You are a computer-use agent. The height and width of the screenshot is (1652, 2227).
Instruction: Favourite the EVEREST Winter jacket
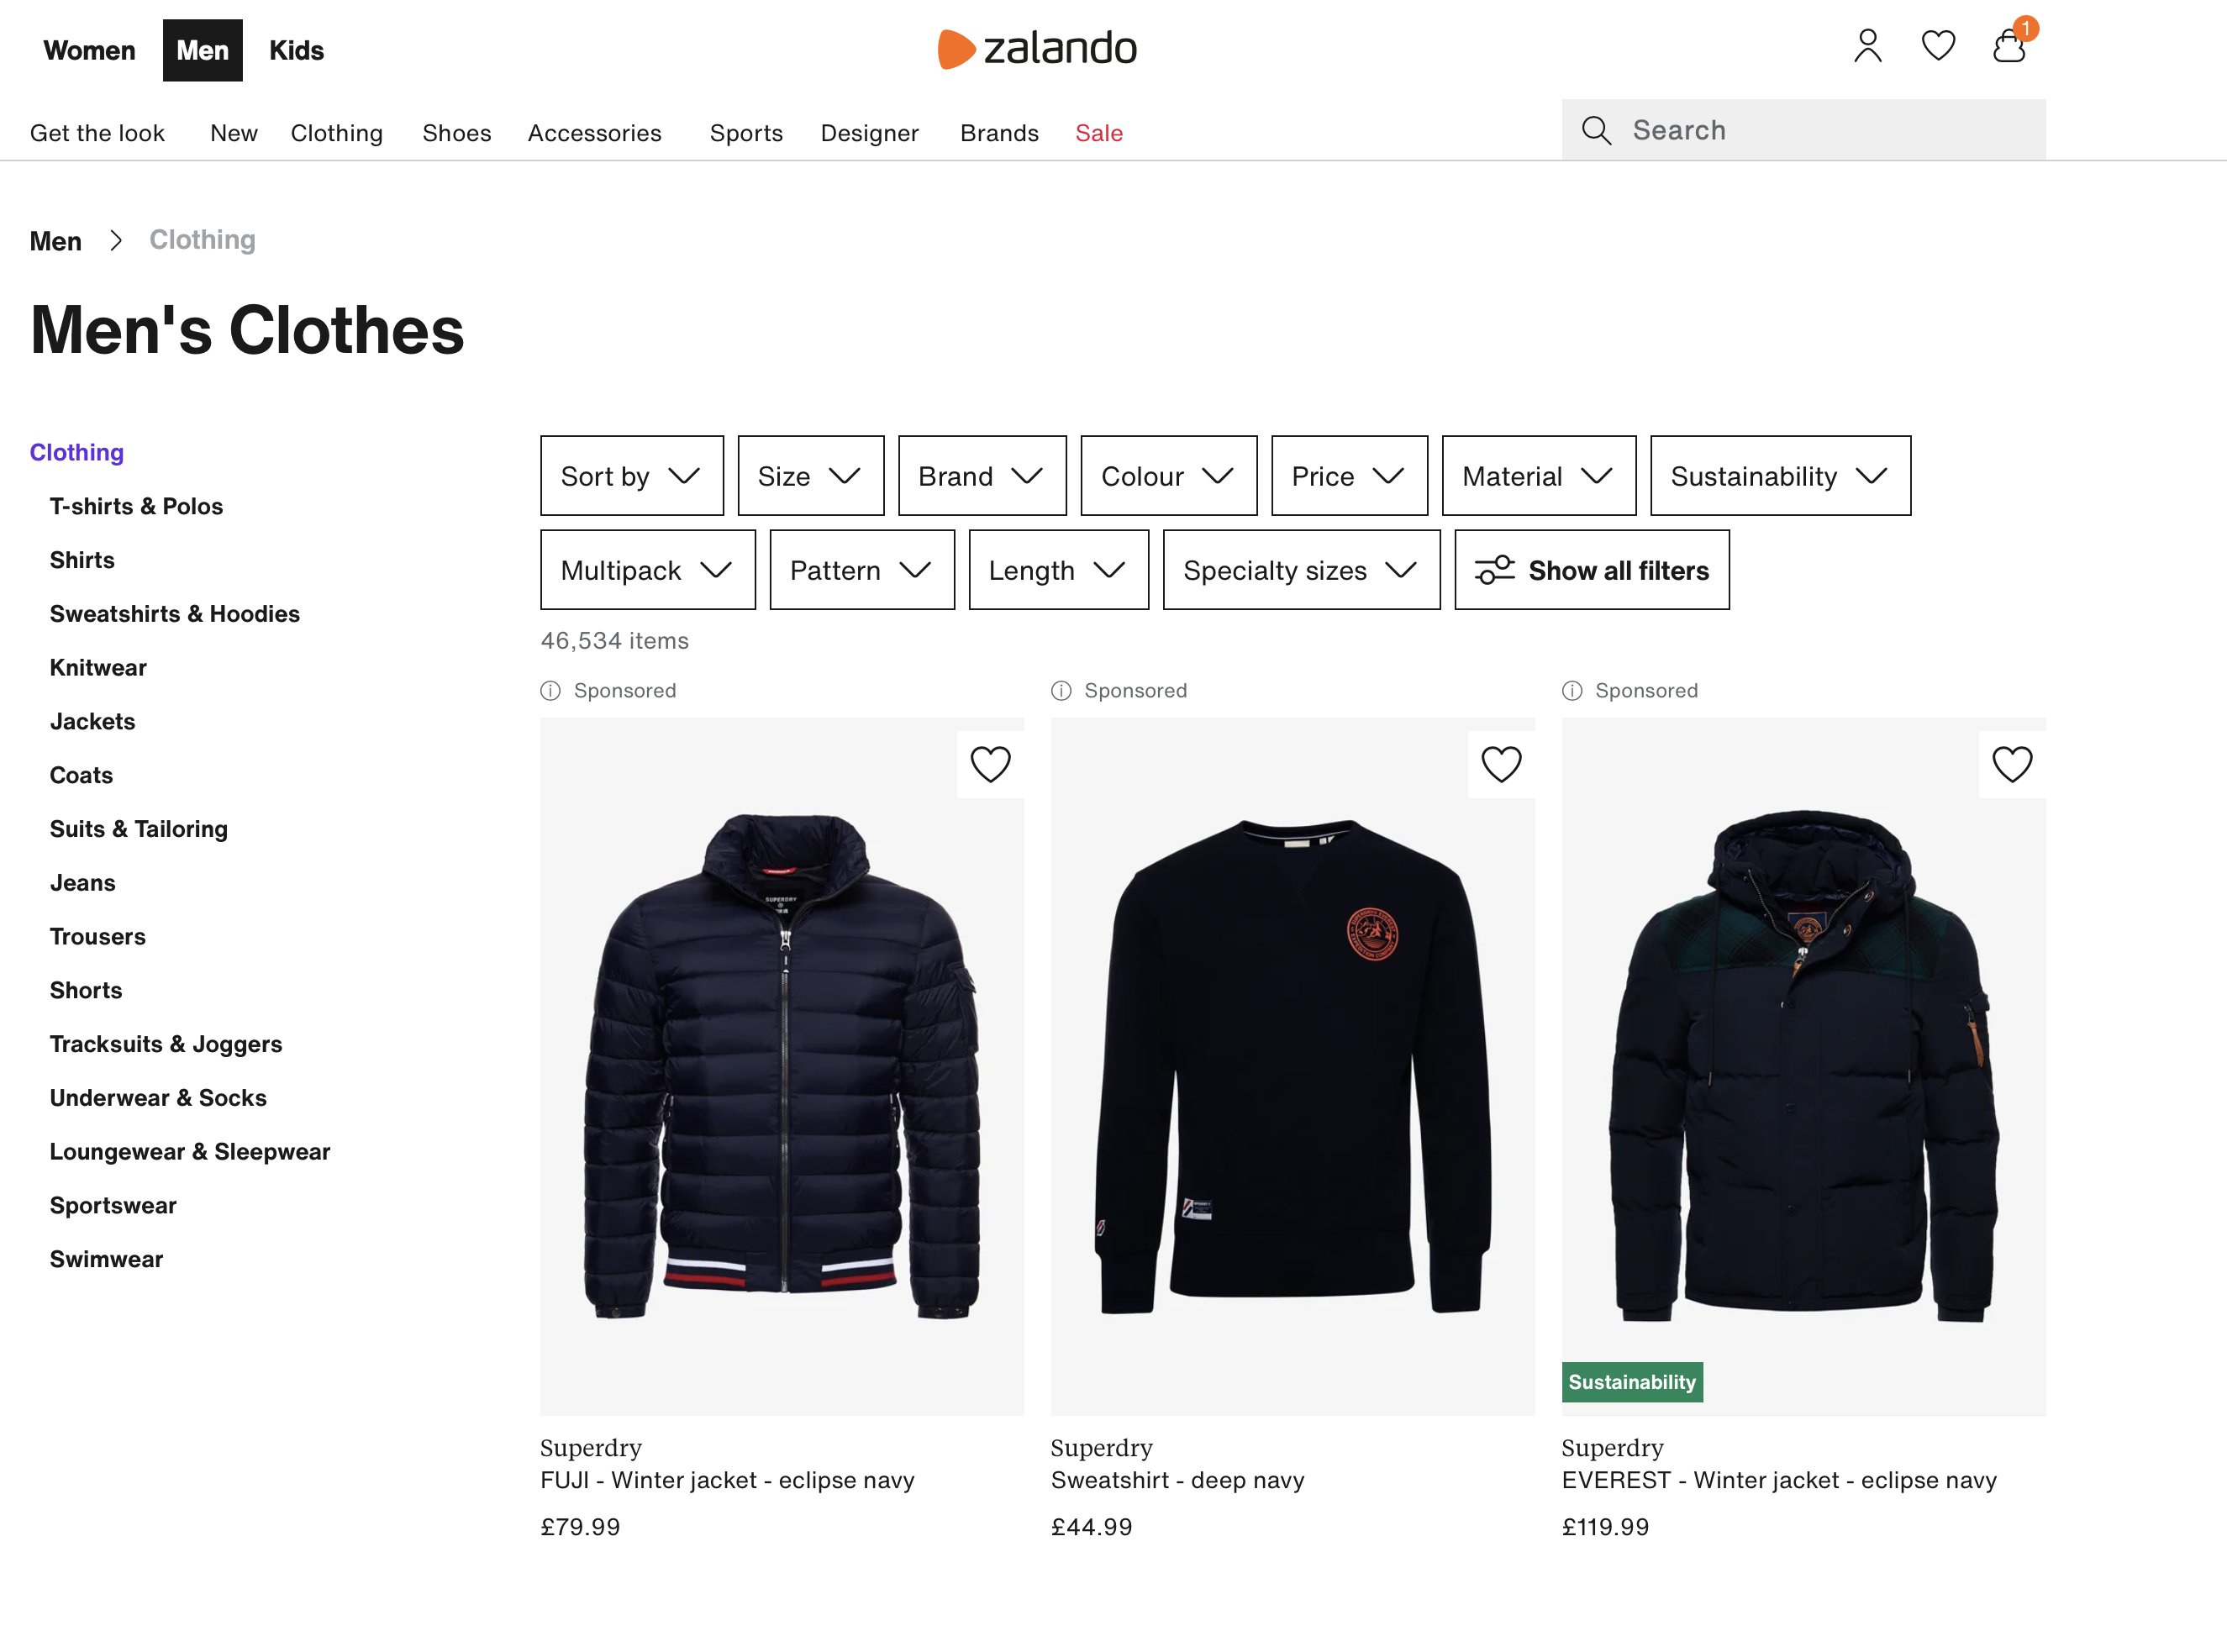pyautogui.click(x=2012, y=765)
